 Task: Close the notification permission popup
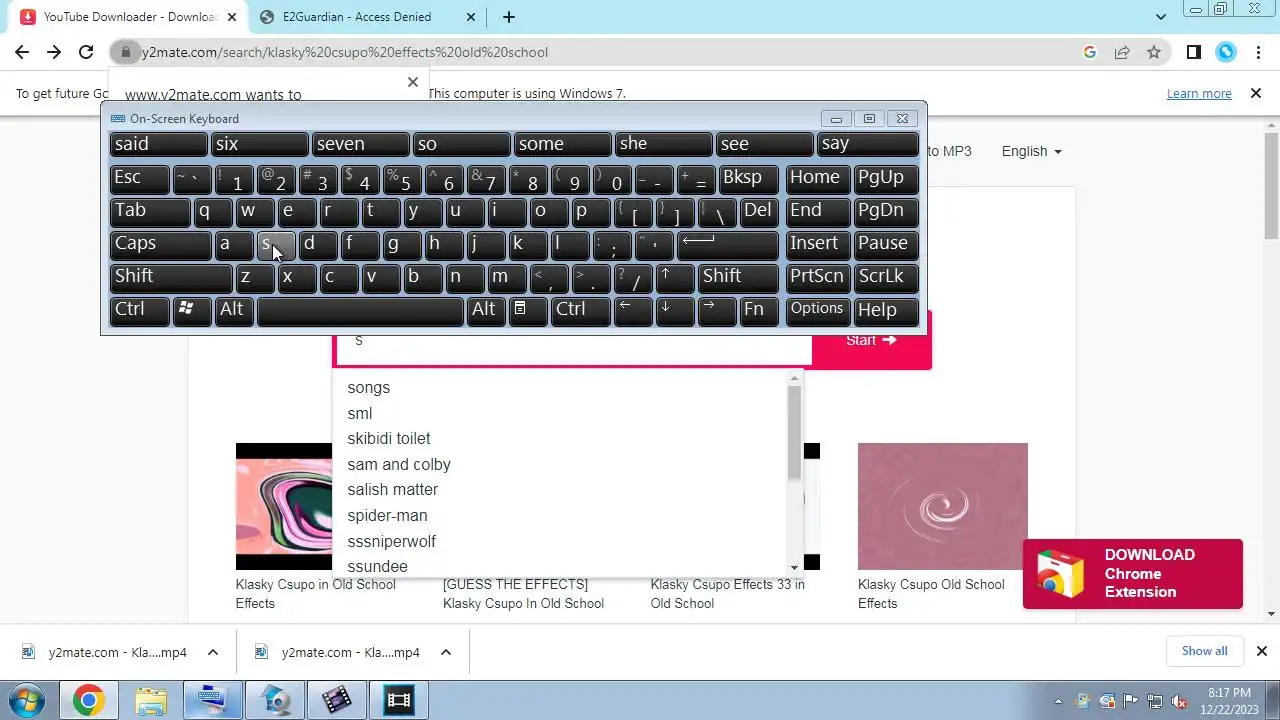pos(412,82)
